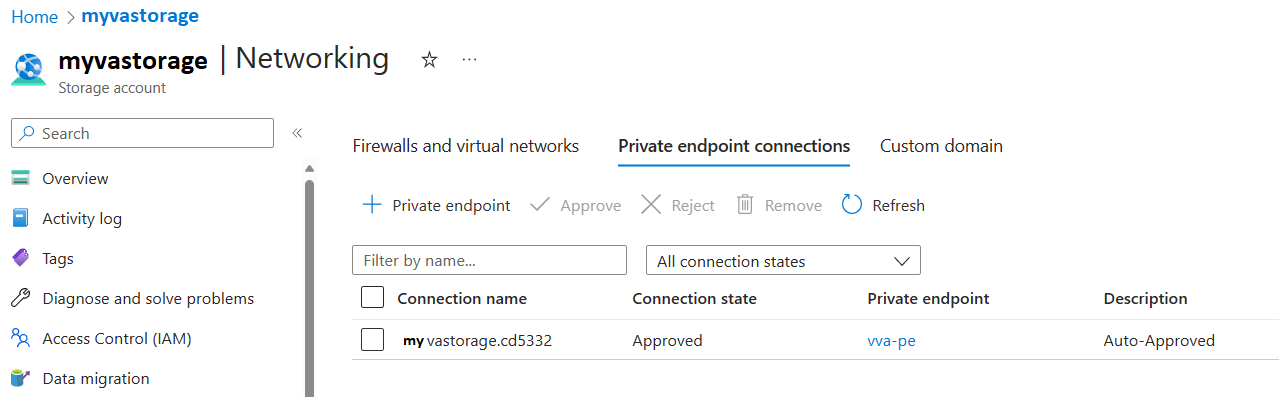1279x397 pixels.
Task: Click the storage account icon by the title
Action: pyautogui.click(x=29, y=69)
